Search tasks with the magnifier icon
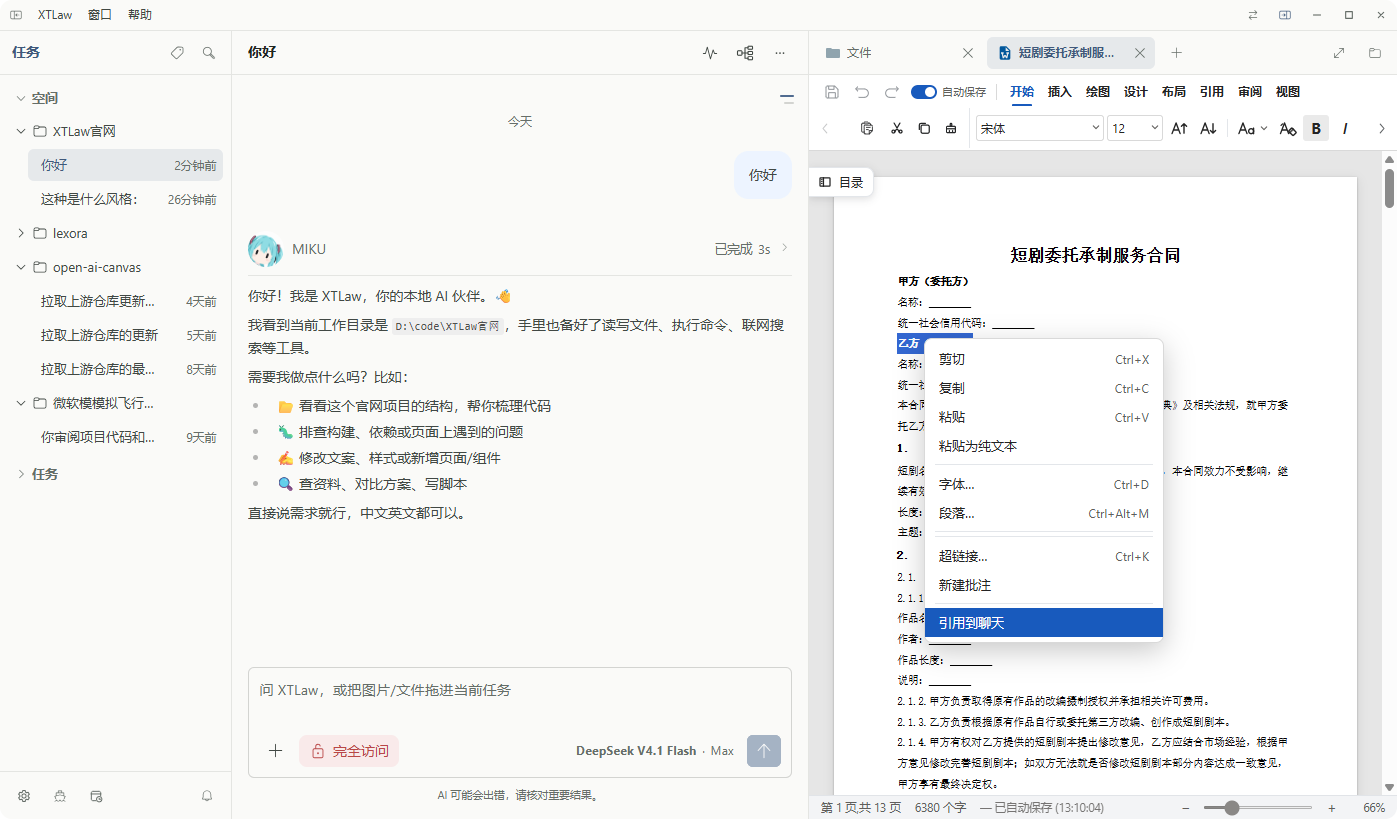 [209, 53]
